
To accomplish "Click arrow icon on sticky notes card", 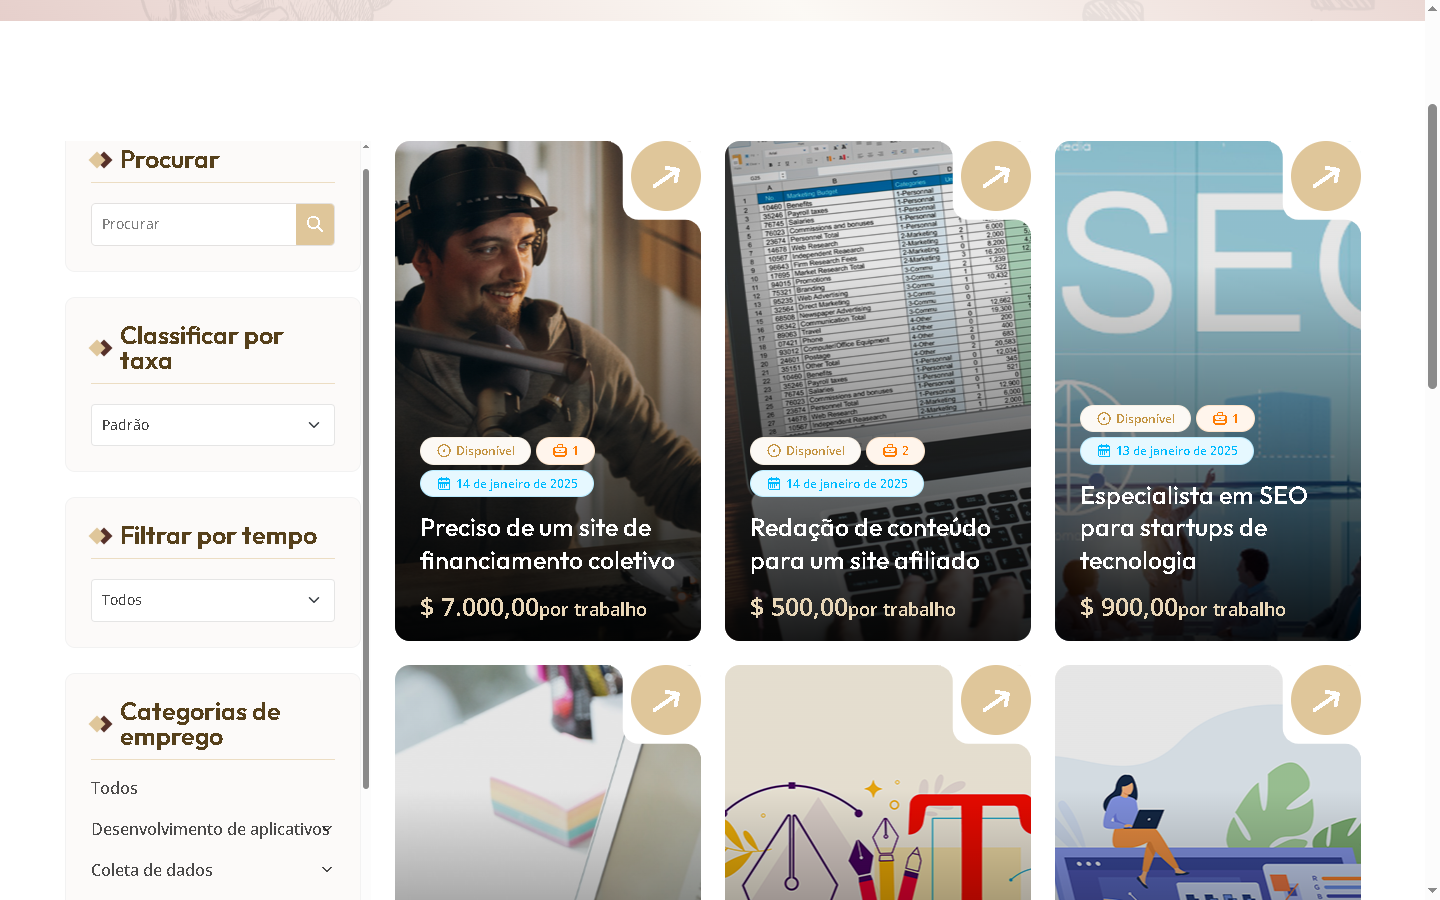I will click(666, 700).
